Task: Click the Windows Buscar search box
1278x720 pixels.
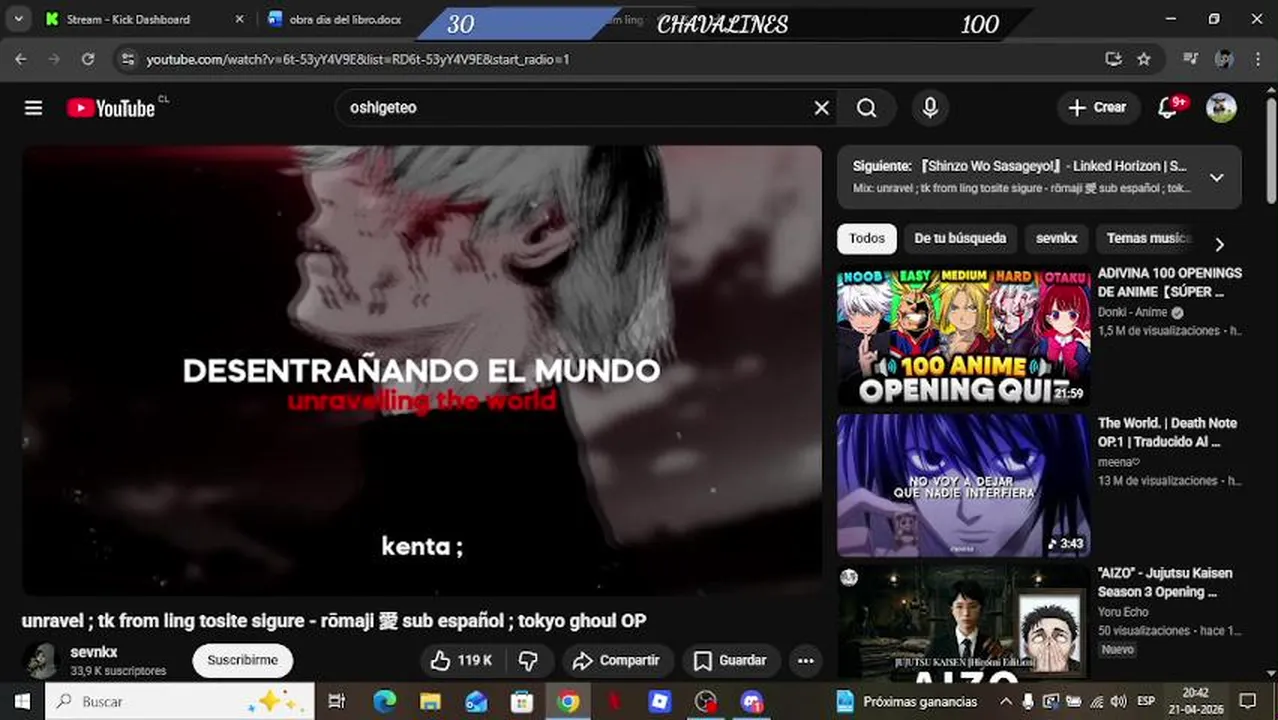Action: 180,701
